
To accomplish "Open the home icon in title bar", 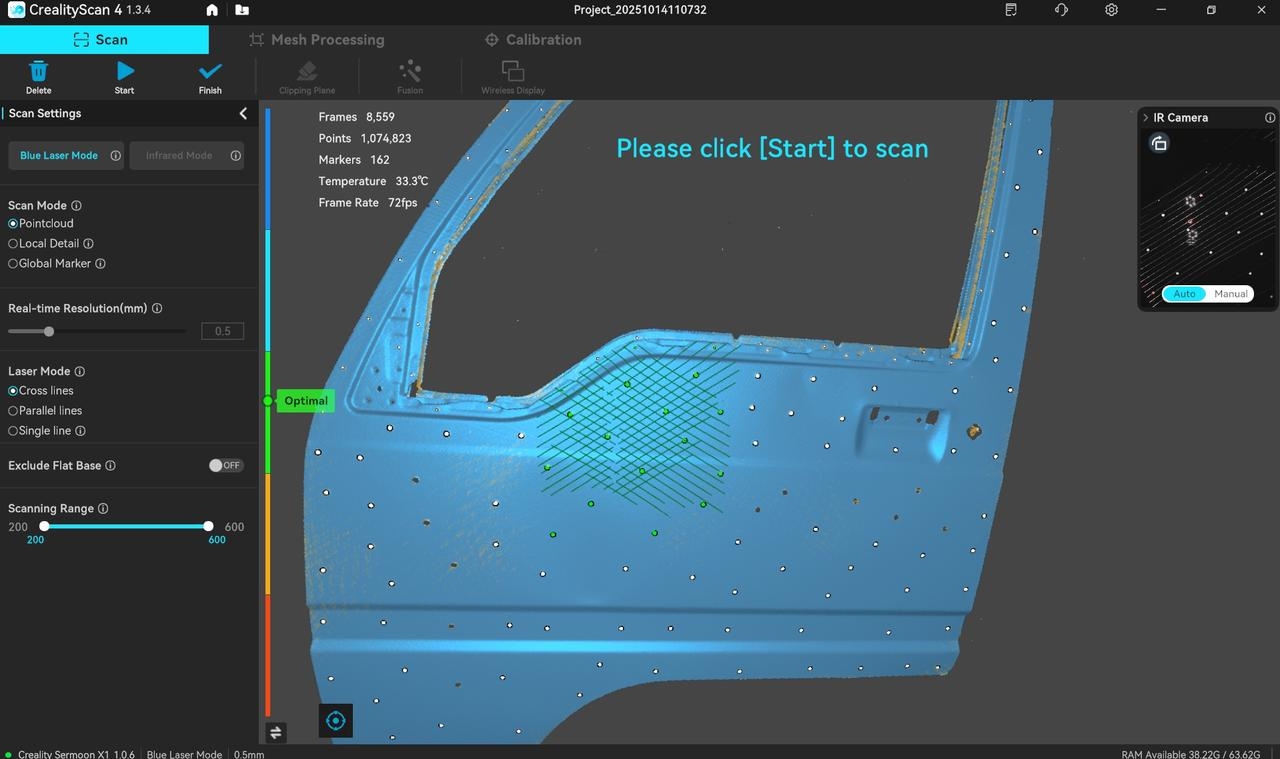I will pyautogui.click(x=212, y=10).
